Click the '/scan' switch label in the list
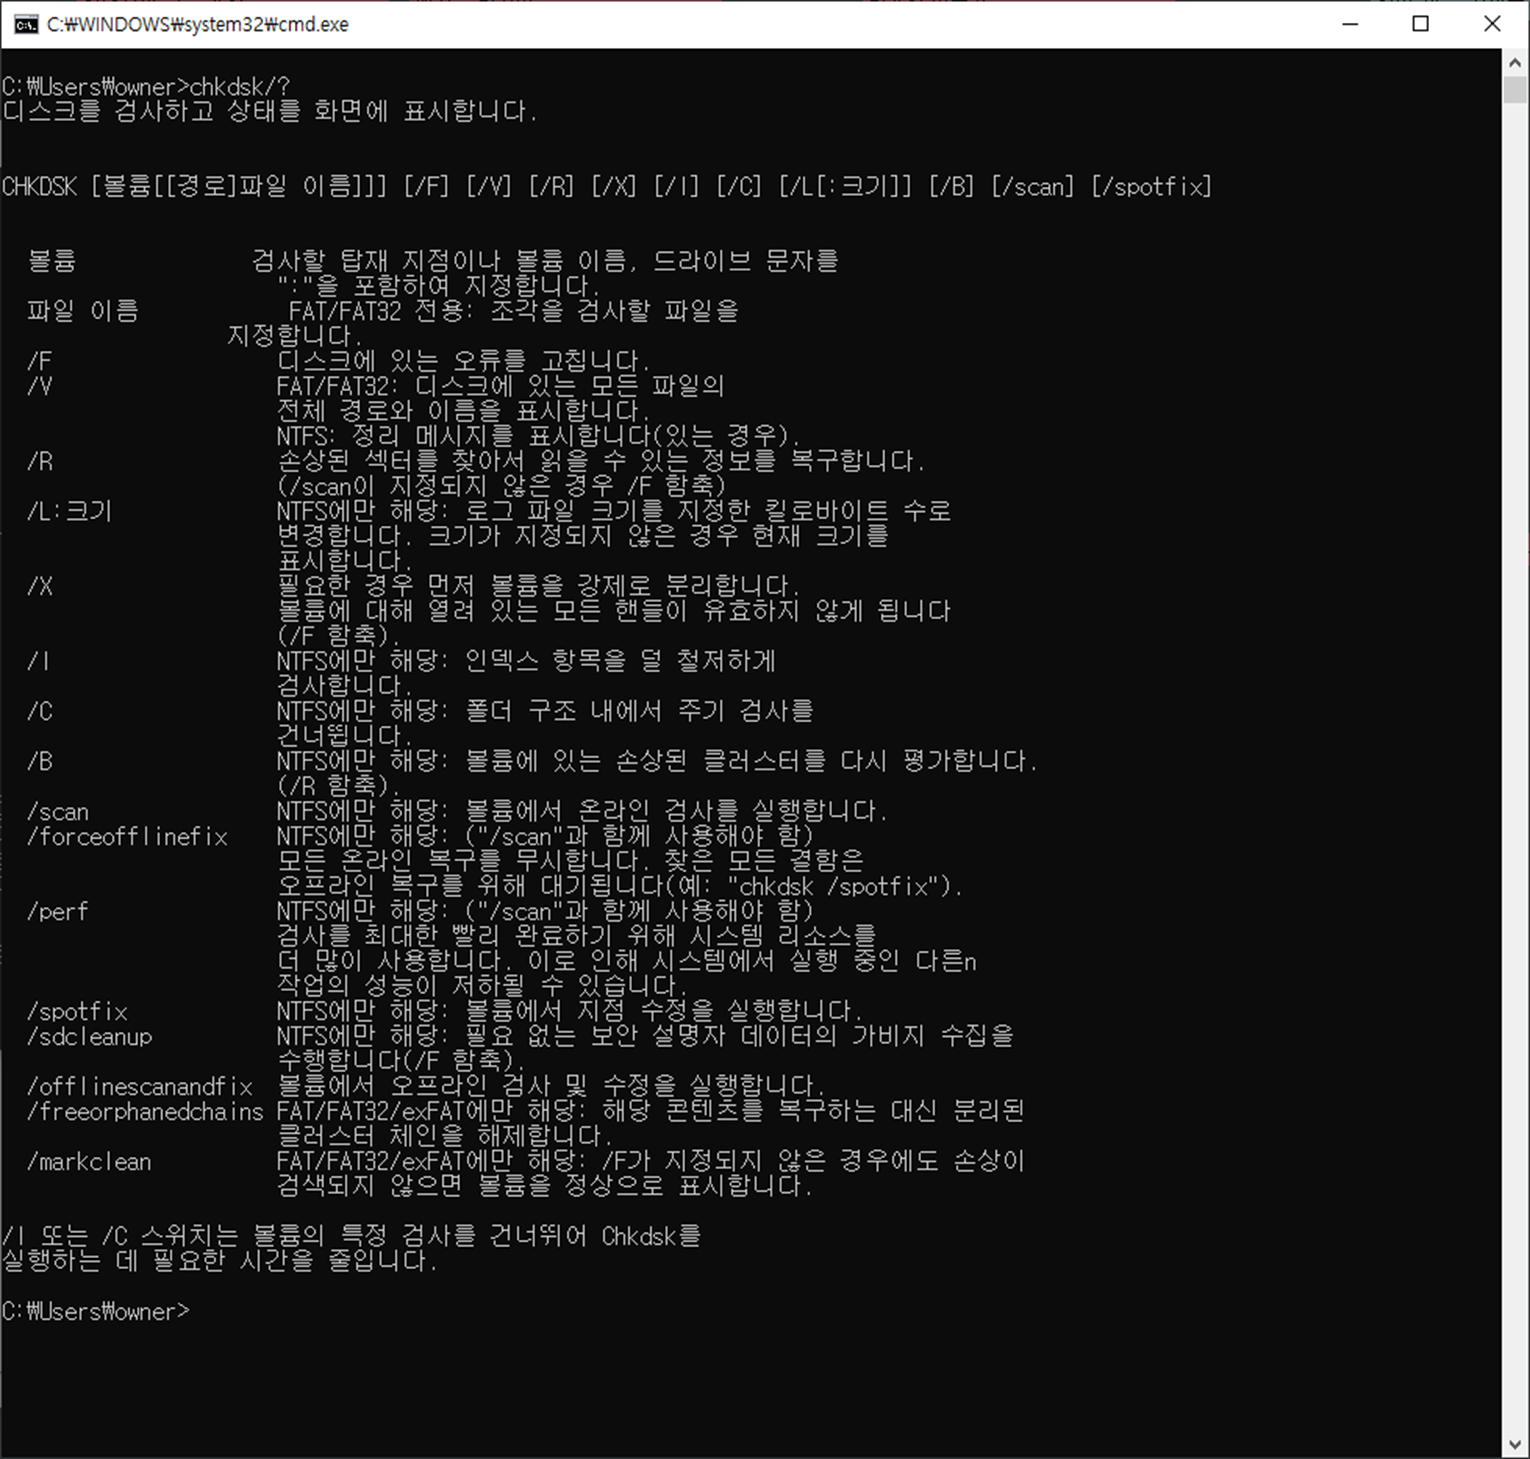 (58, 812)
